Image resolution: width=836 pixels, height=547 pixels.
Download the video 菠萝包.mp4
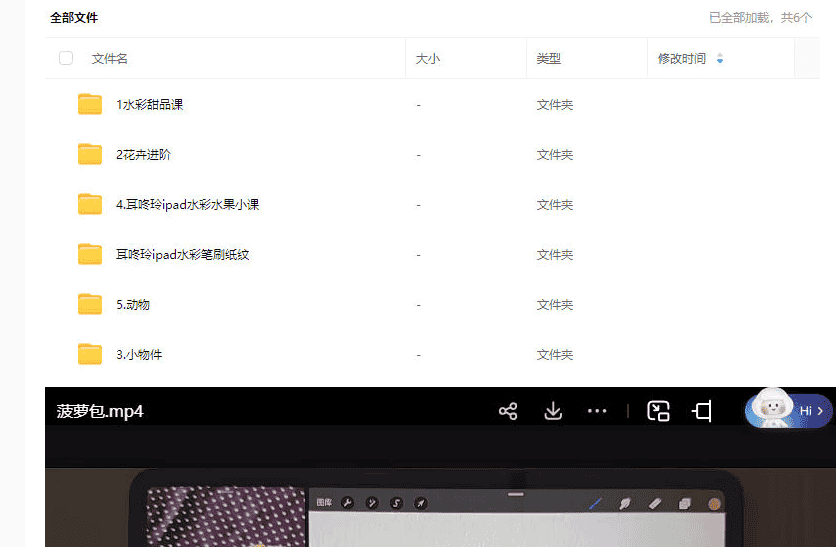553,411
